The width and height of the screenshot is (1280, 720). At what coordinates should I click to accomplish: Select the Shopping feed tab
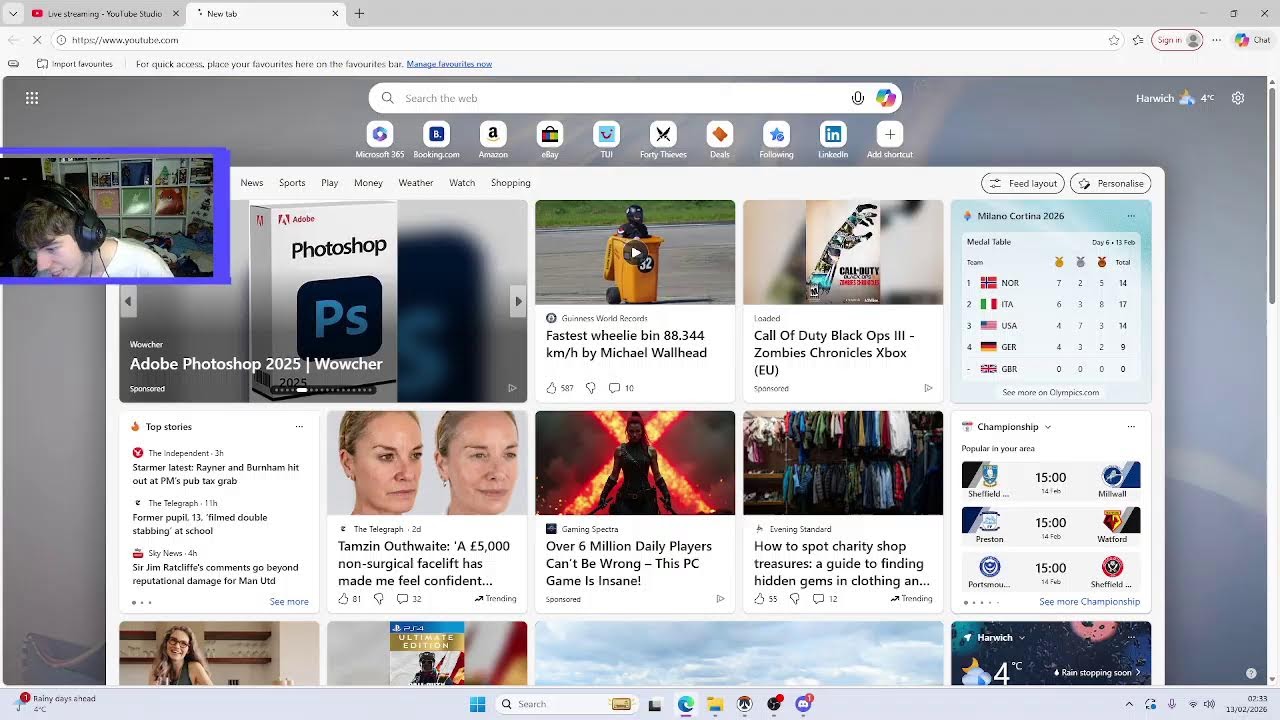click(x=511, y=183)
